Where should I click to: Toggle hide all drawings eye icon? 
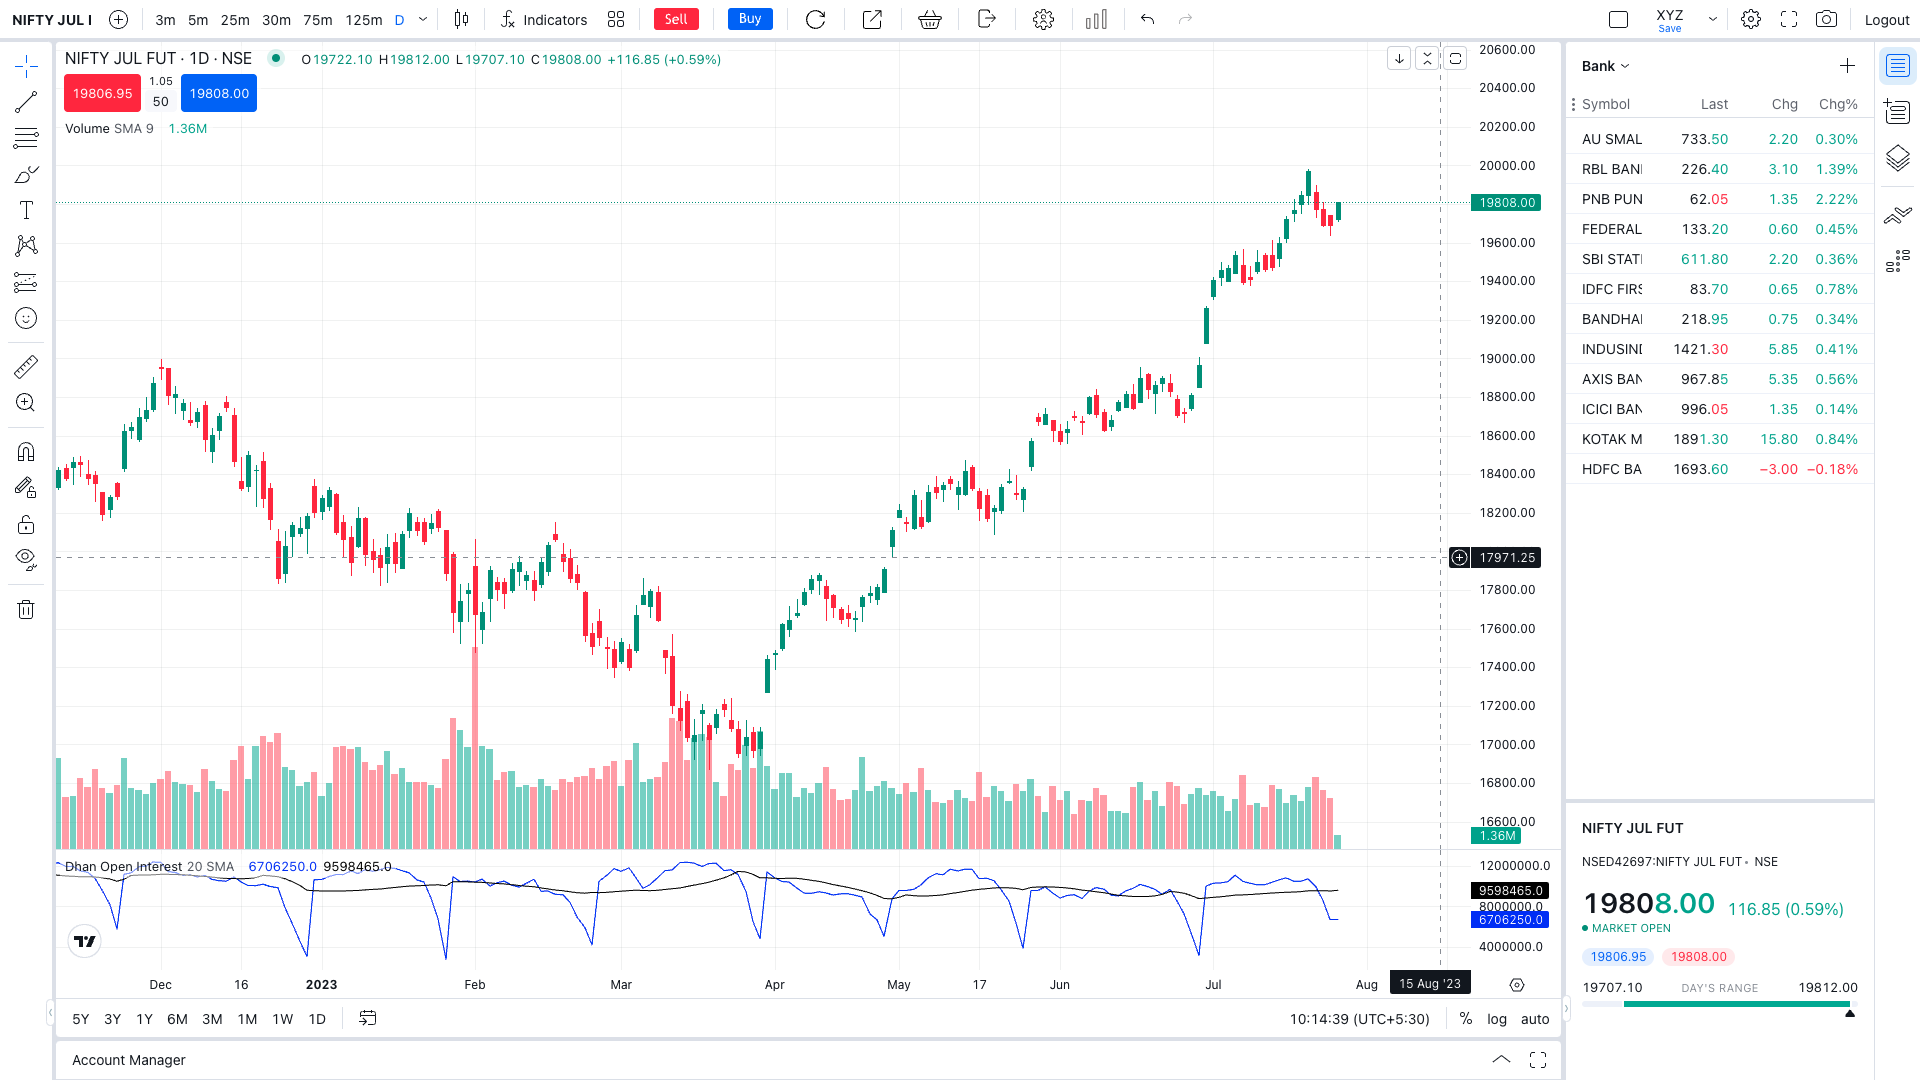pos(26,558)
